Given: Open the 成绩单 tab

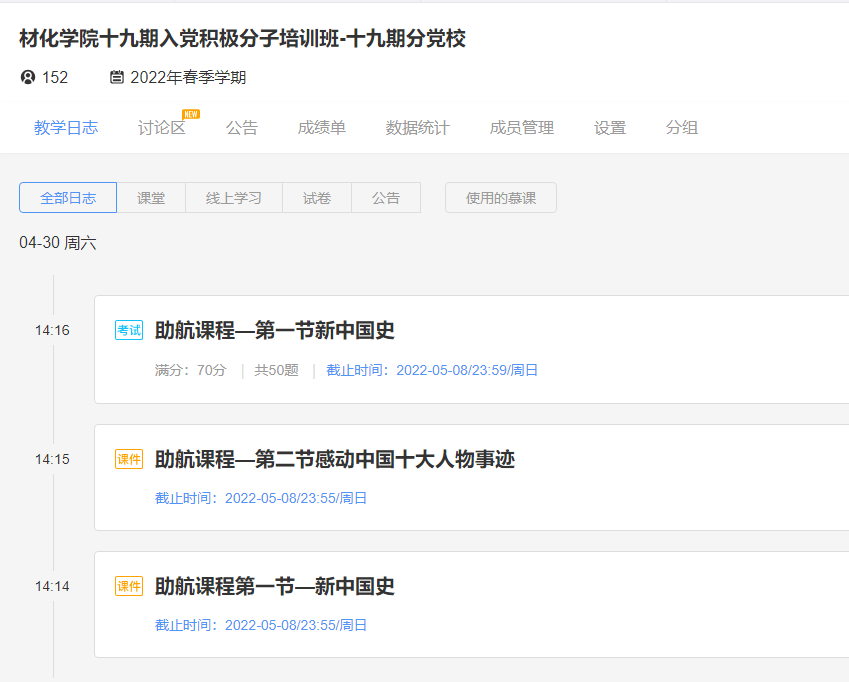Looking at the screenshot, I should click(x=321, y=128).
